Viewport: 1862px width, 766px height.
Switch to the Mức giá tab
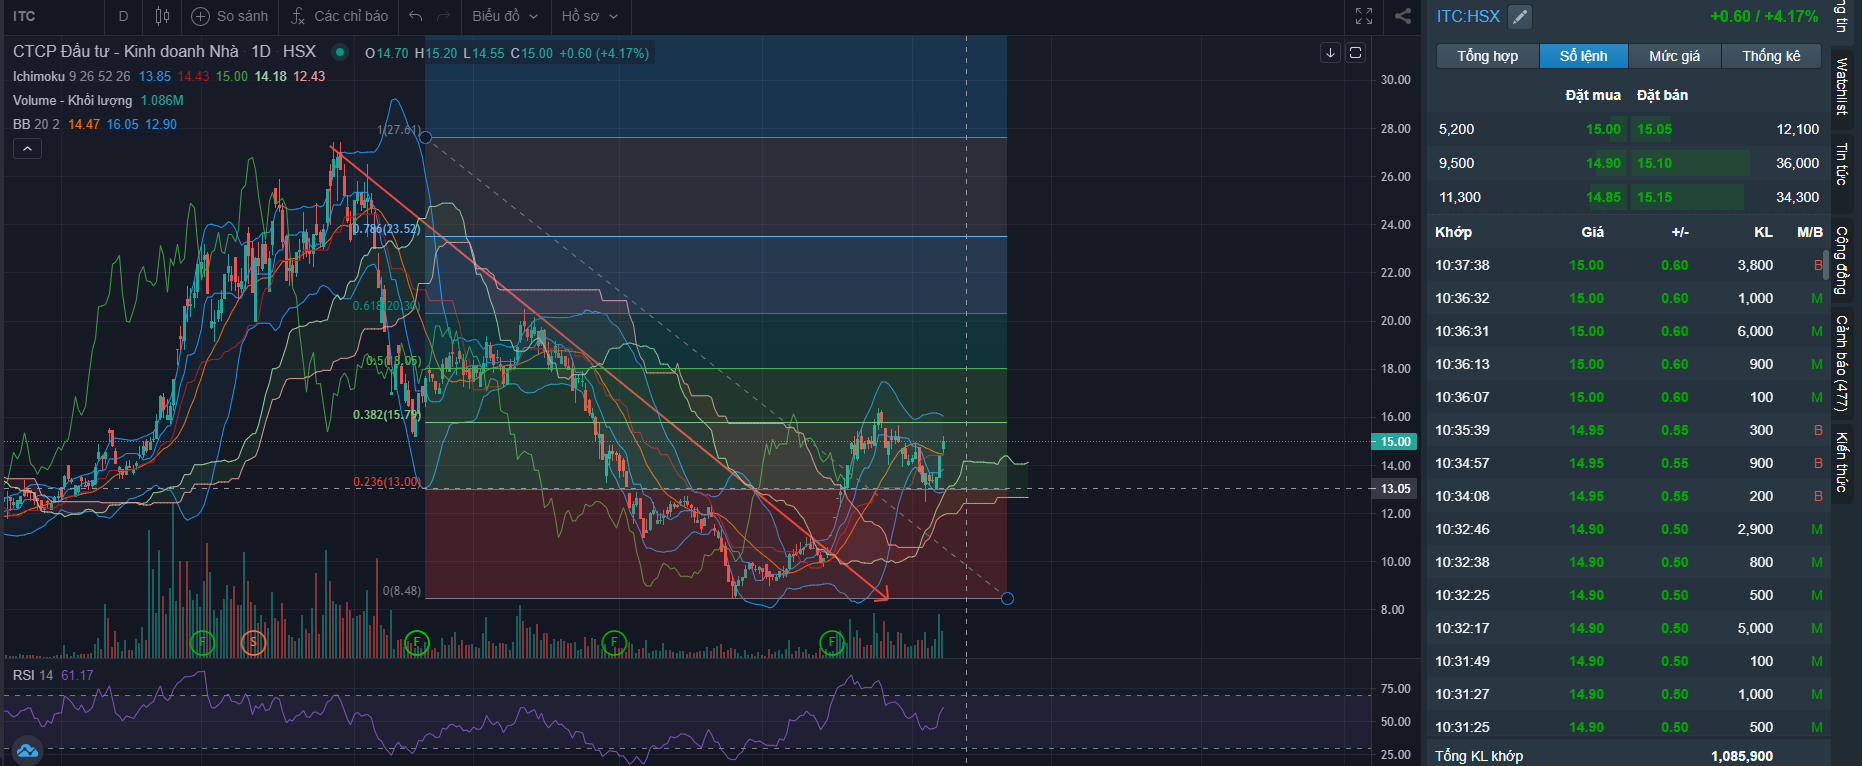coord(1674,56)
